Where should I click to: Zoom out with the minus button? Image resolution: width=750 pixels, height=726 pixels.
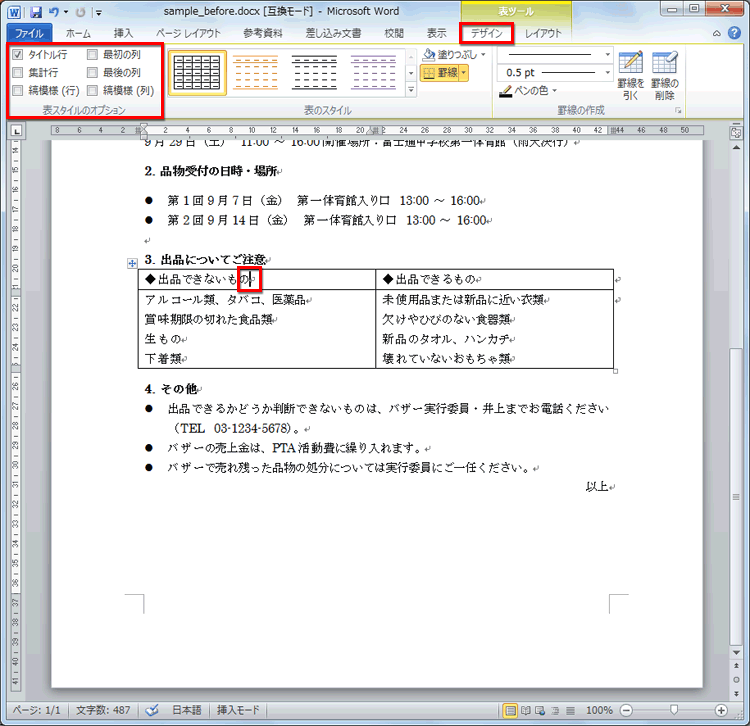626,710
